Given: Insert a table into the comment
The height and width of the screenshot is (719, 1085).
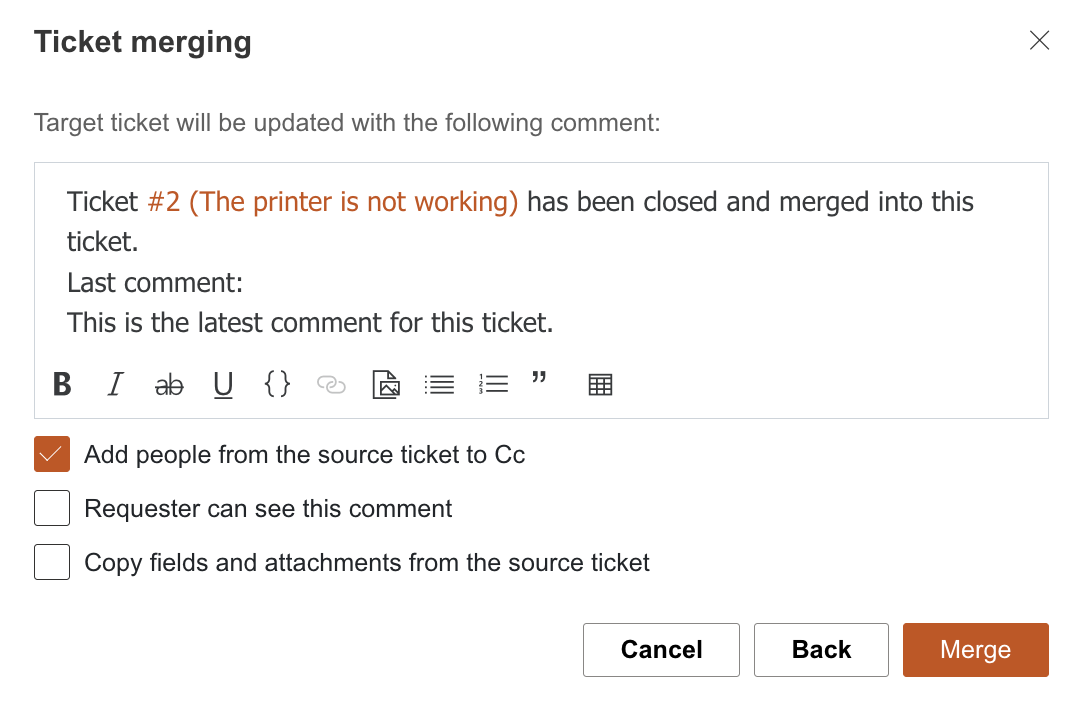Looking at the screenshot, I should point(600,384).
